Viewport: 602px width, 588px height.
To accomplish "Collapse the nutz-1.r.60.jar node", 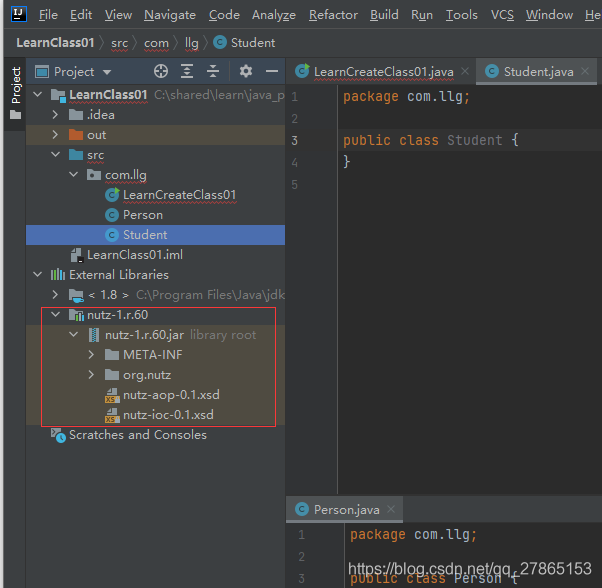I will point(75,335).
